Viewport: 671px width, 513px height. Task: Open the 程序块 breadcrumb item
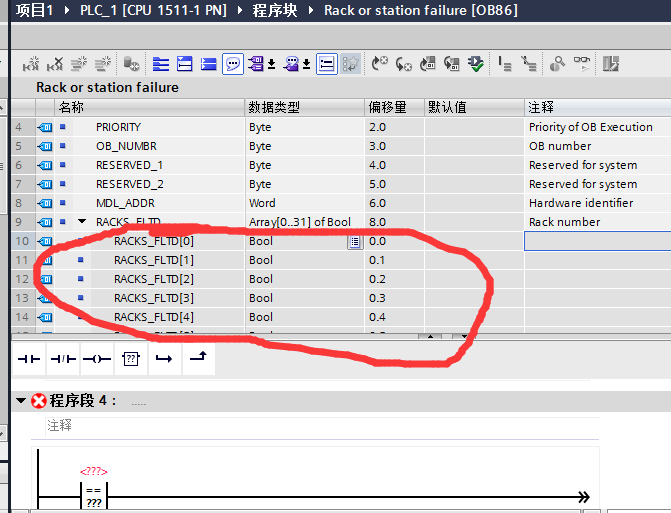pos(275,10)
